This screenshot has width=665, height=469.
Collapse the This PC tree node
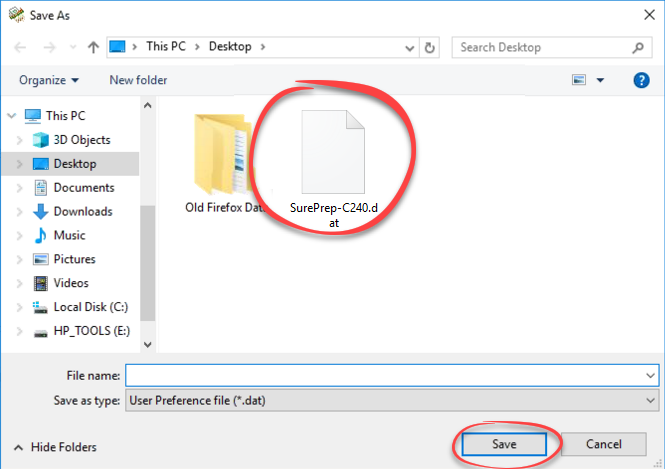coord(12,115)
